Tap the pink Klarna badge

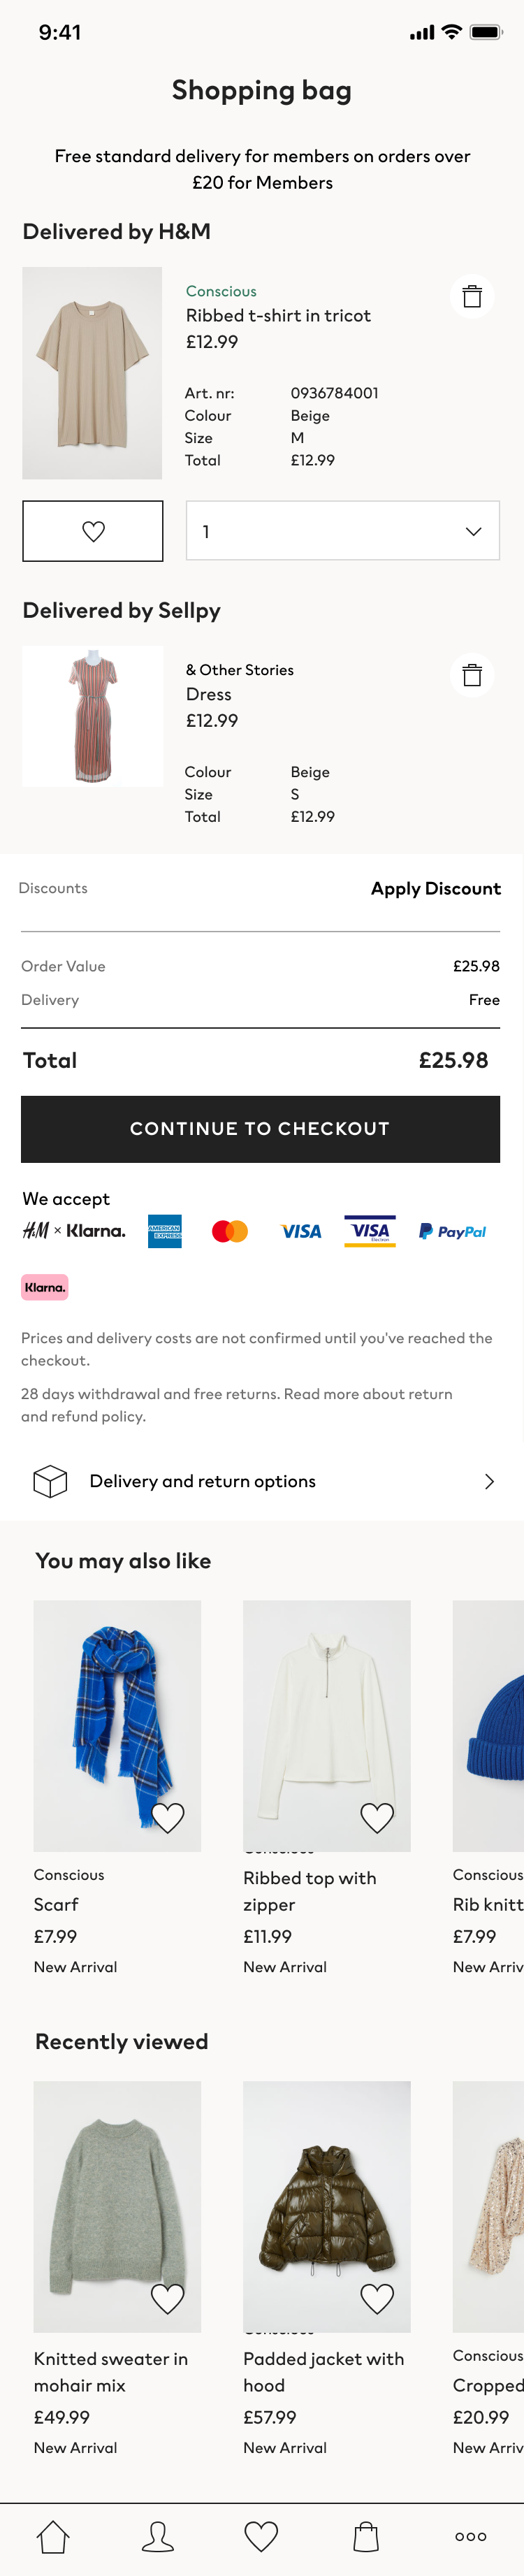pyautogui.click(x=45, y=1287)
